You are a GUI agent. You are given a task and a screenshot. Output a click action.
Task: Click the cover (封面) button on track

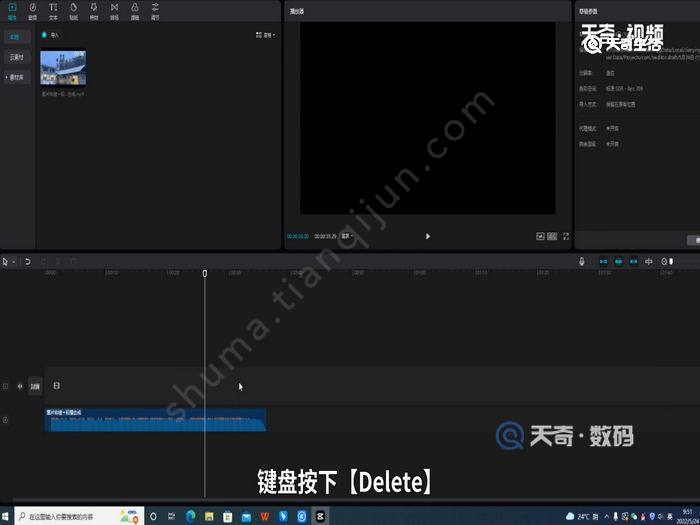(x=35, y=386)
